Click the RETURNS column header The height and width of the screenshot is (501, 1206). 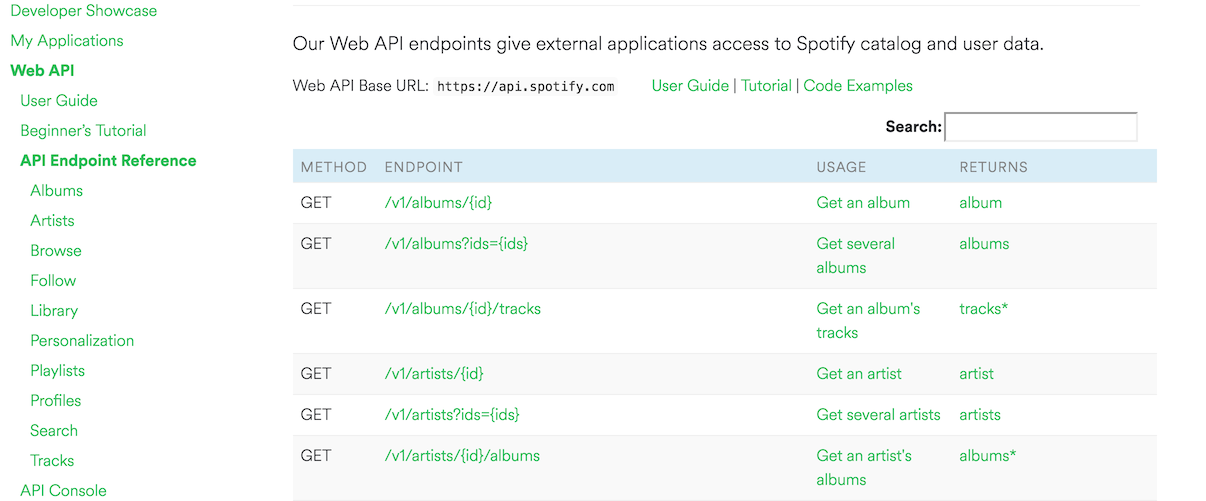993,167
